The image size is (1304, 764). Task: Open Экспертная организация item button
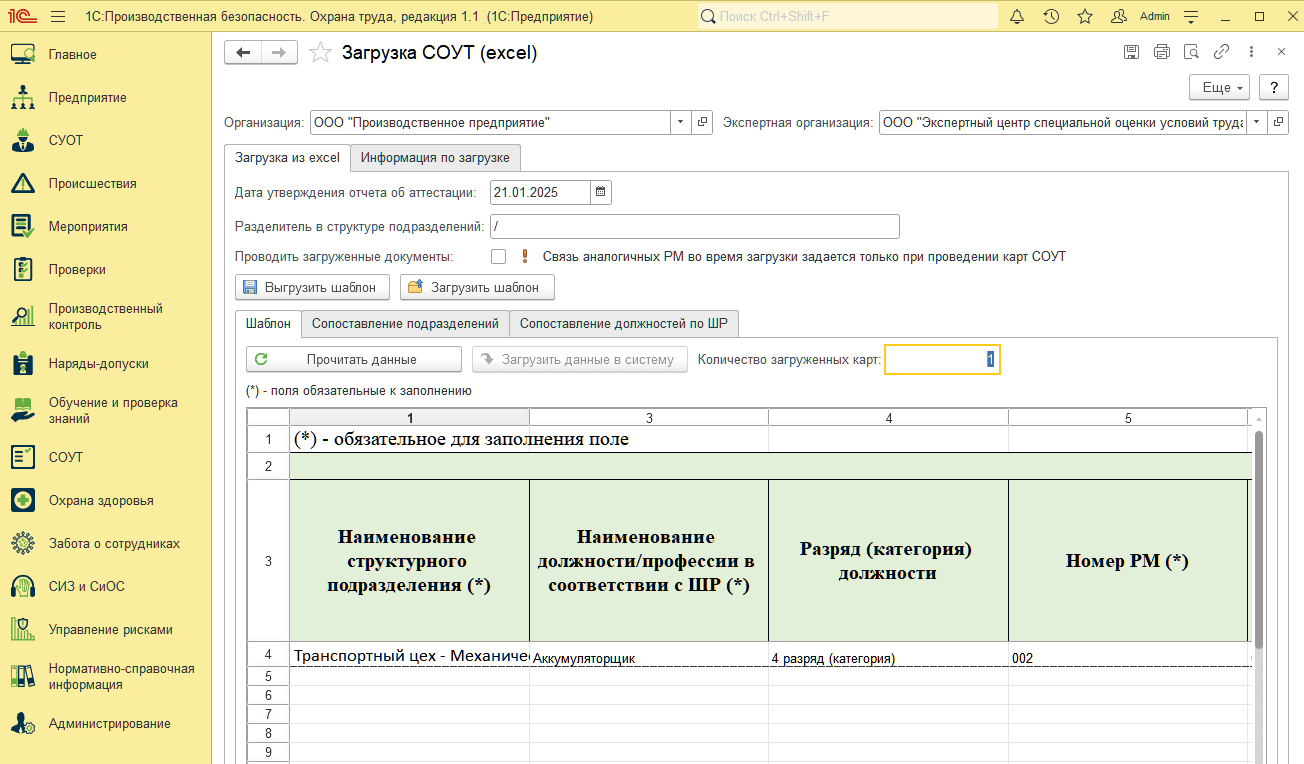click(x=1280, y=122)
